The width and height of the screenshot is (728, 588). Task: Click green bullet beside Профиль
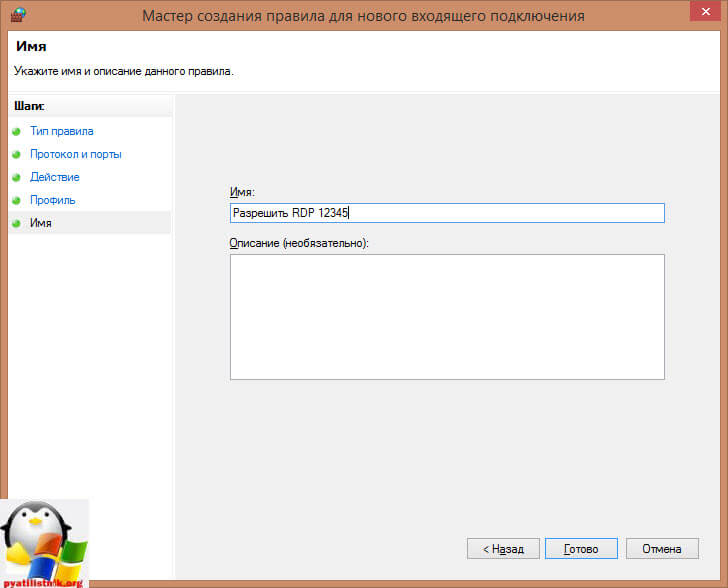pos(16,201)
